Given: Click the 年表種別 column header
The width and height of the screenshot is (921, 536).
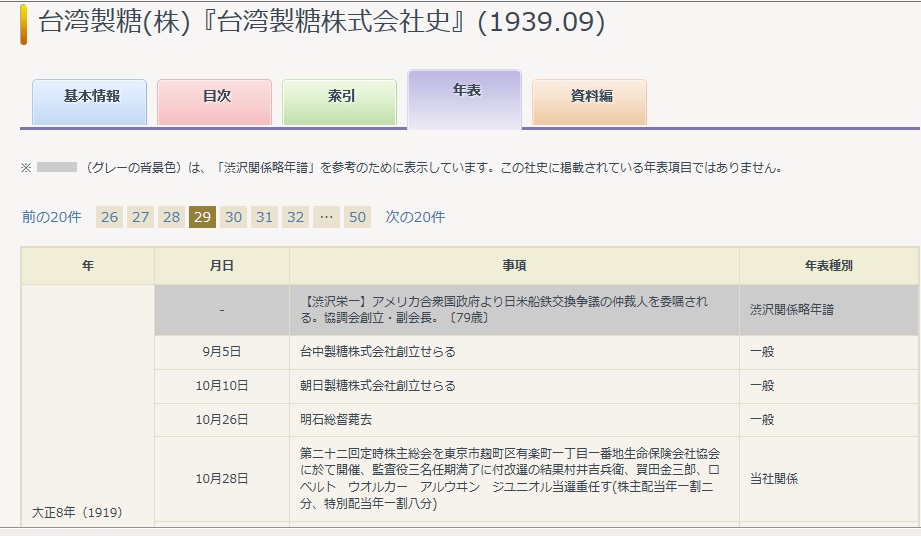Looking at the screenshot, I should coord(829,266).
